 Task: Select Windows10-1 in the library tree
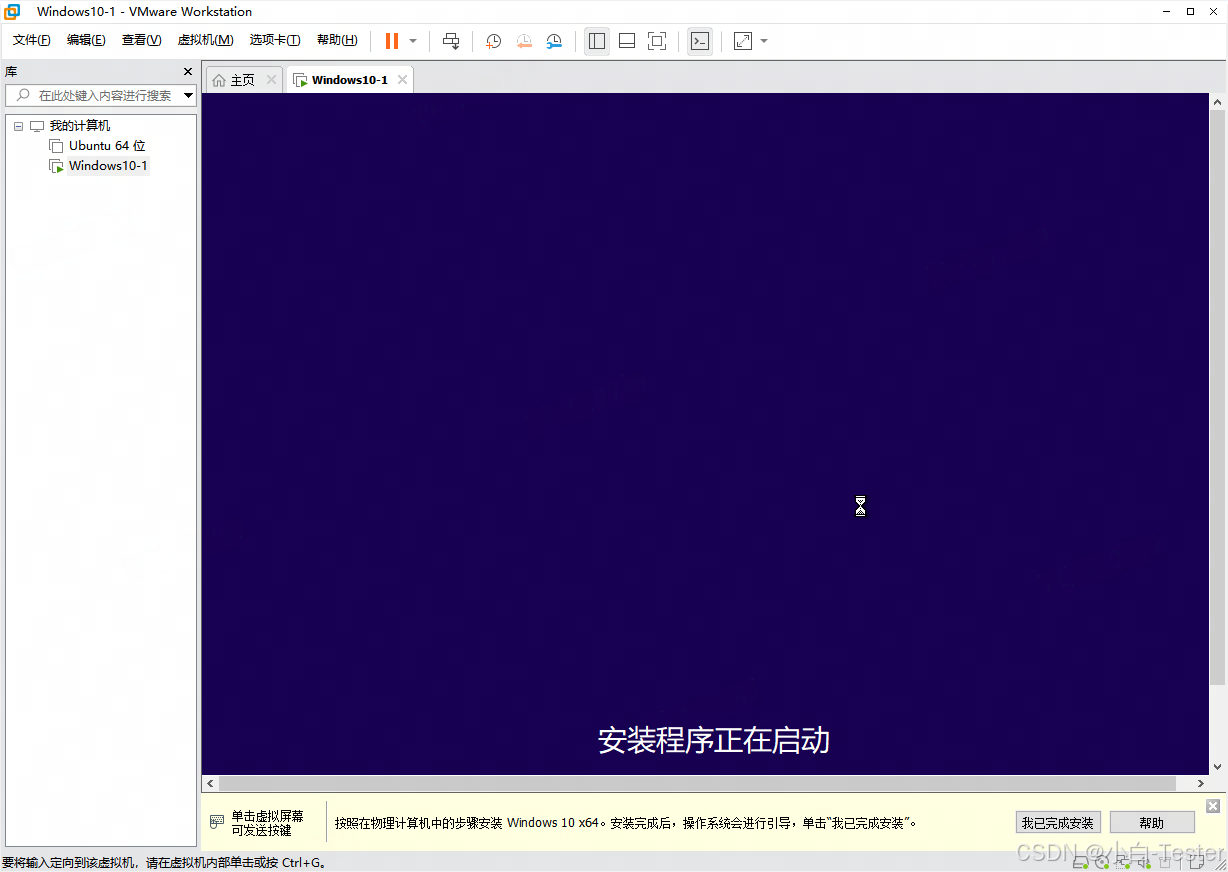(108, 166)
